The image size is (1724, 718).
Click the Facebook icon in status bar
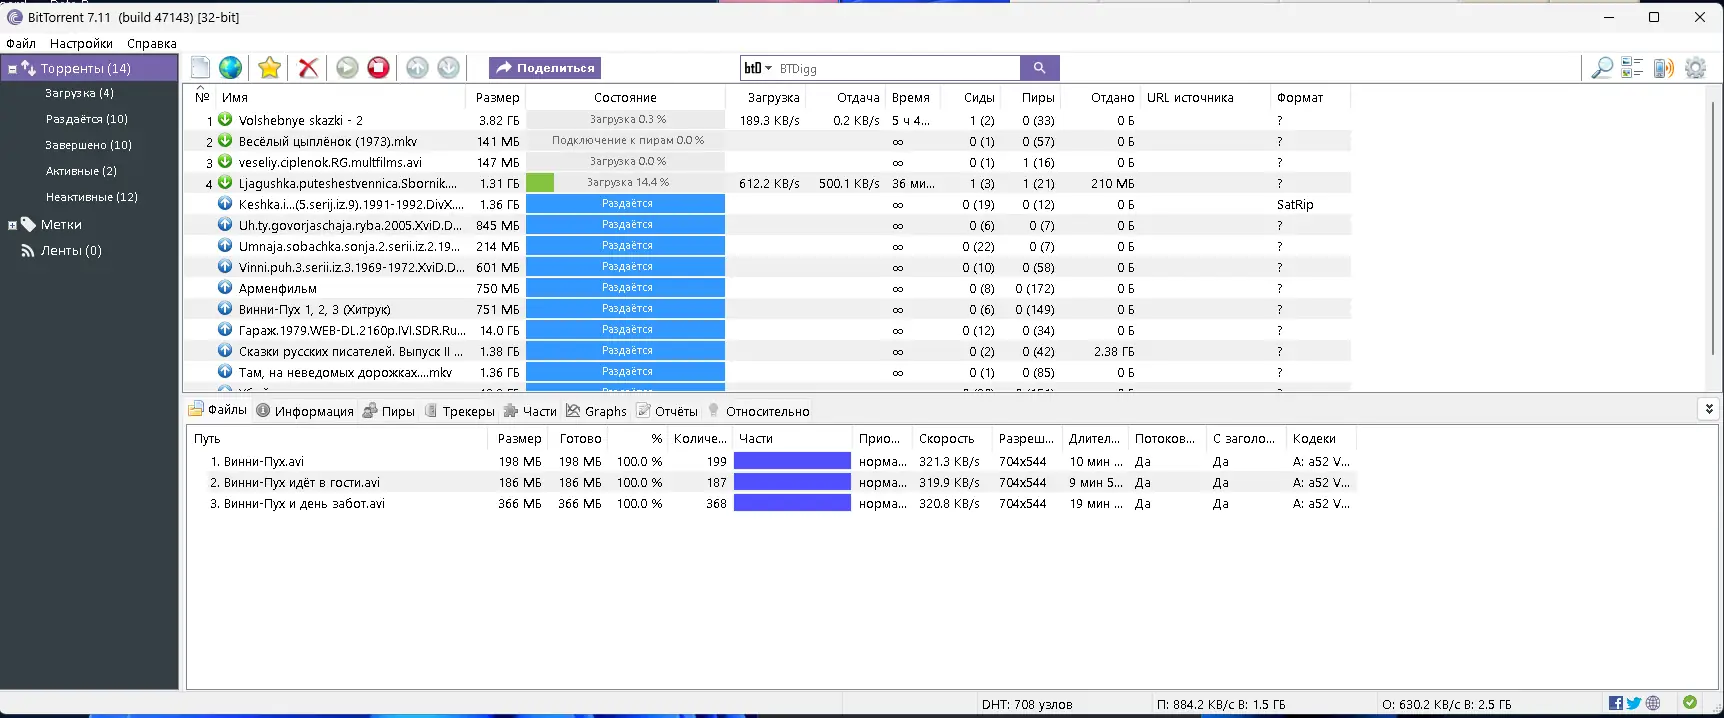1615,703
